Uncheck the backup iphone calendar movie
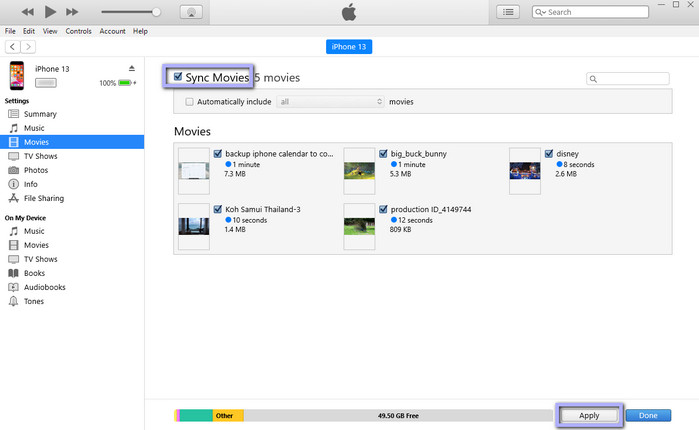 pos(218,154)
